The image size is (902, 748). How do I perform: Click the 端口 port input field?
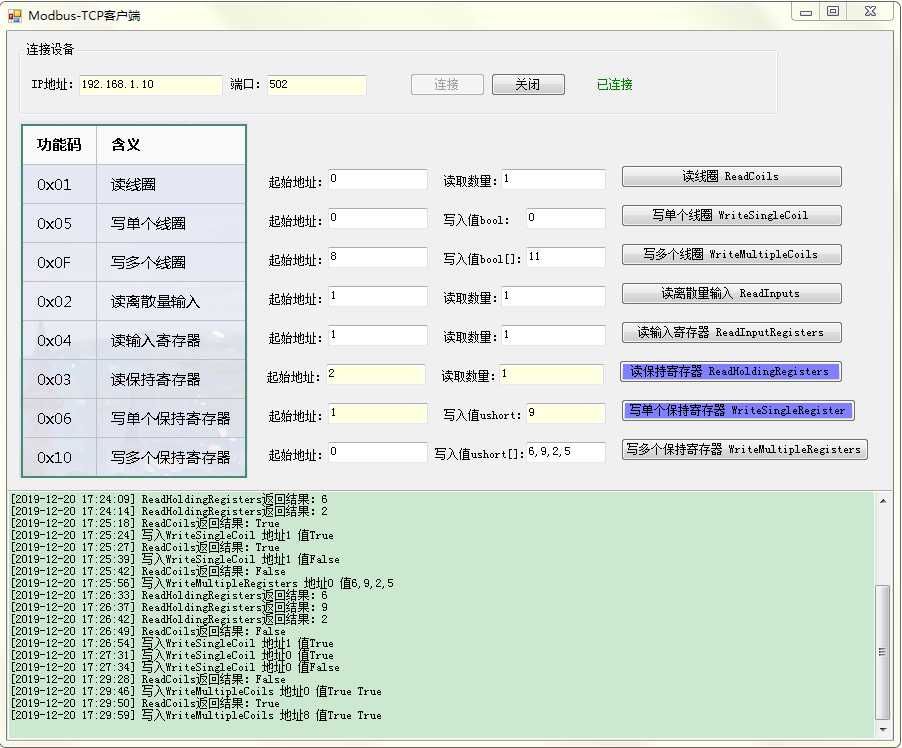(316, 85)
